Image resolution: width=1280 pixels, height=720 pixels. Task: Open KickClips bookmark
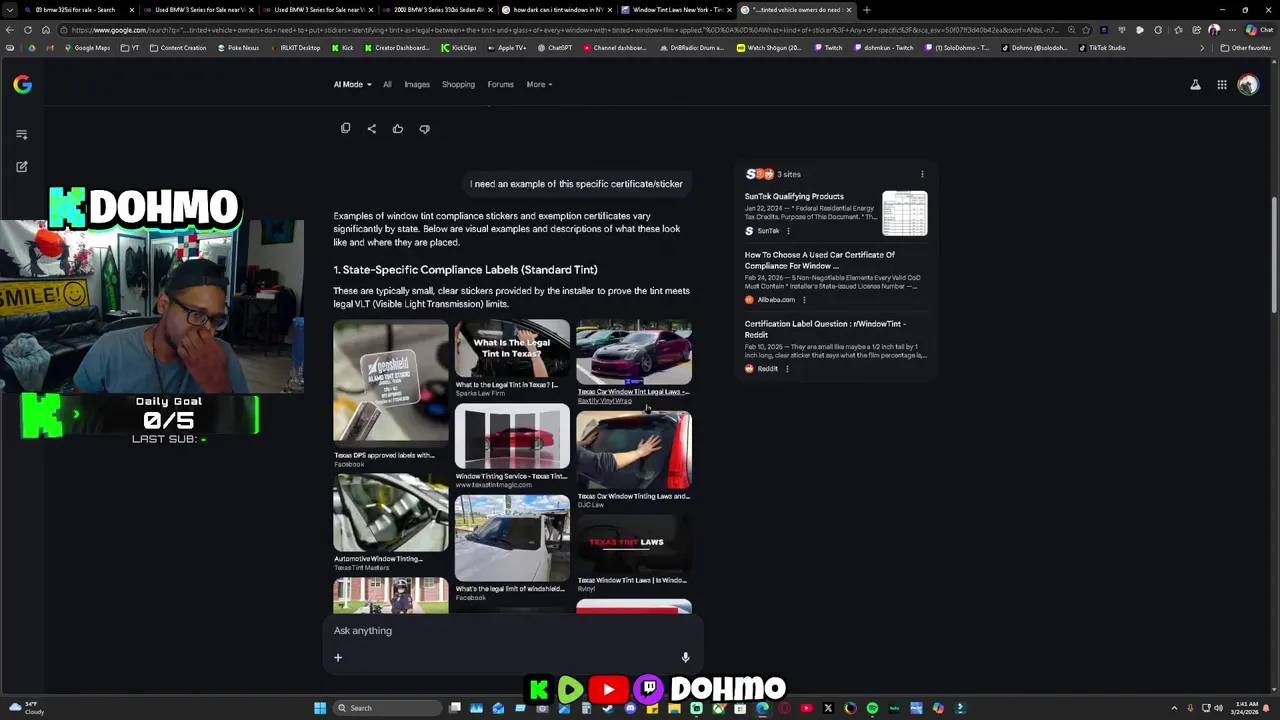(x=458, y=48)
